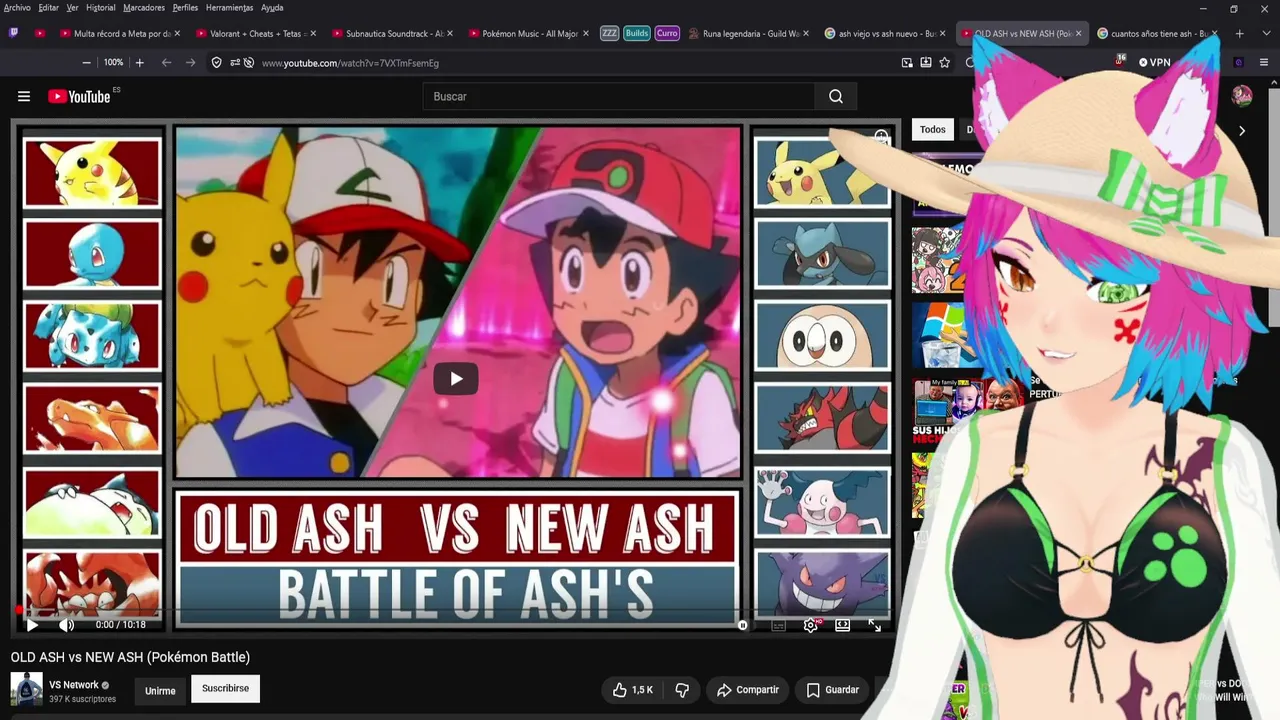Switch to the Subnautica Soundtrack tab

392,33
